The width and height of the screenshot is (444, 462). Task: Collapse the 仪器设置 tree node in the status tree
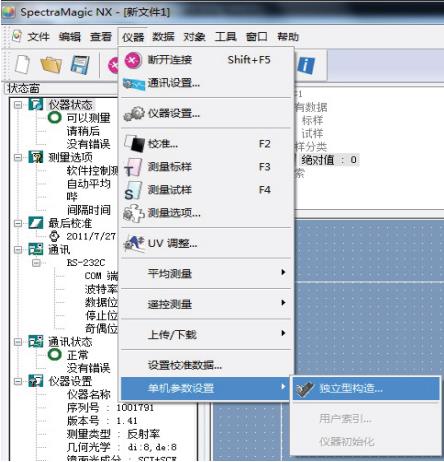18,381
